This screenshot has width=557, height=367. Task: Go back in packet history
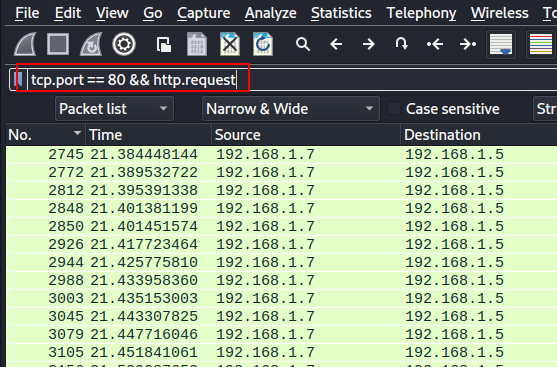(336, 44)
